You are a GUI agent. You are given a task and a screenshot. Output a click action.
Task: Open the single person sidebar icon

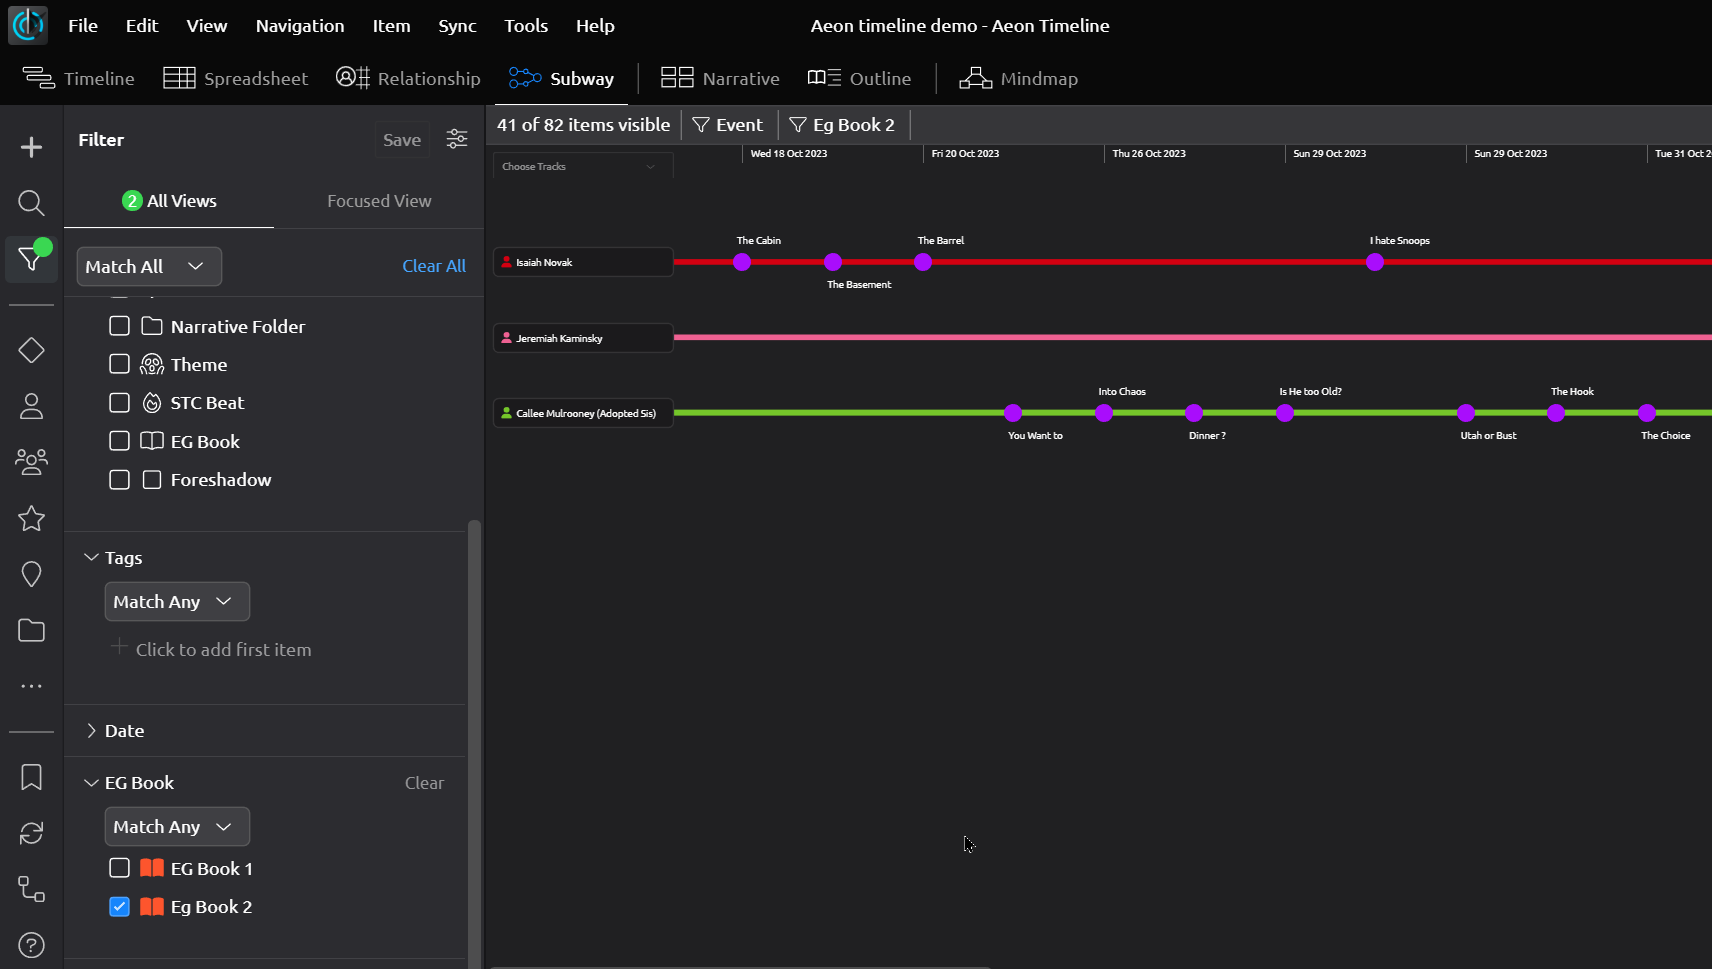pos(31,406)
